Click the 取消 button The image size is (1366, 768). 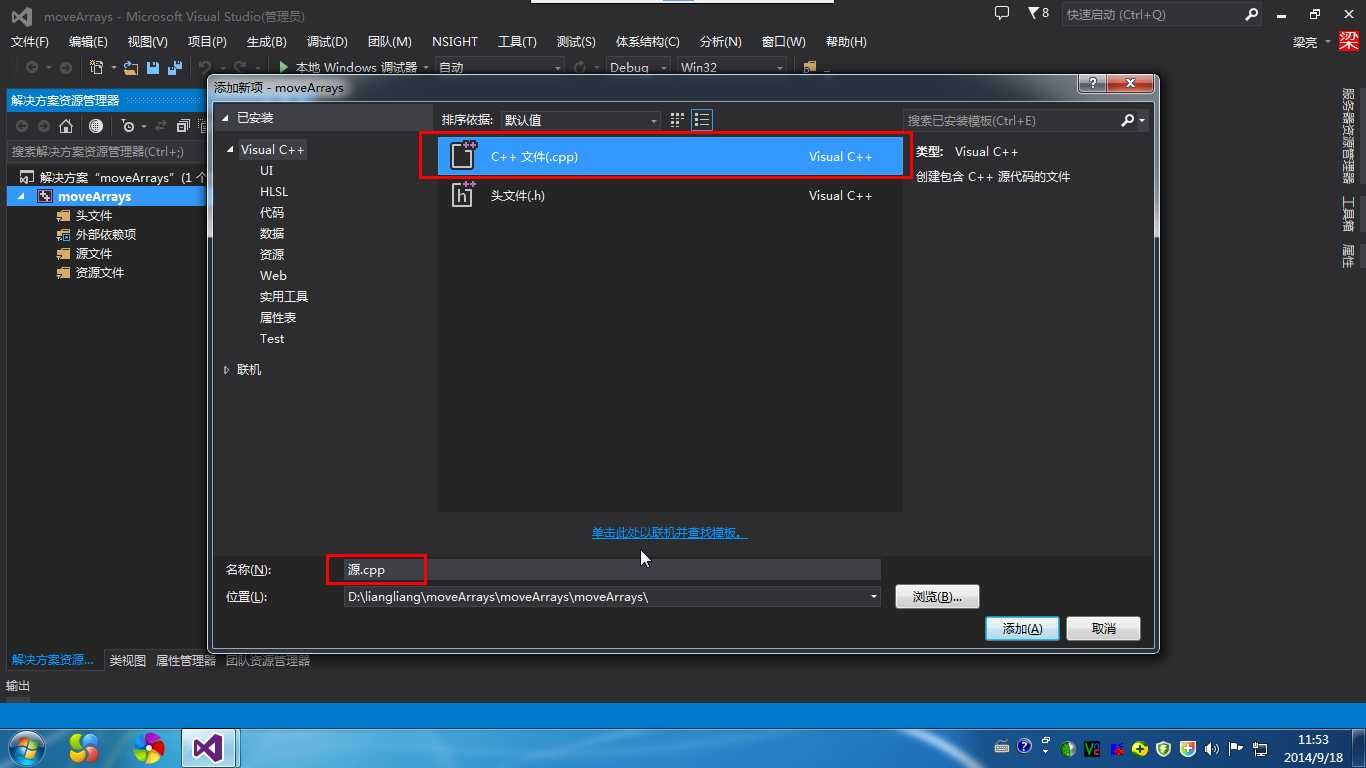(x=1103, y=629)
